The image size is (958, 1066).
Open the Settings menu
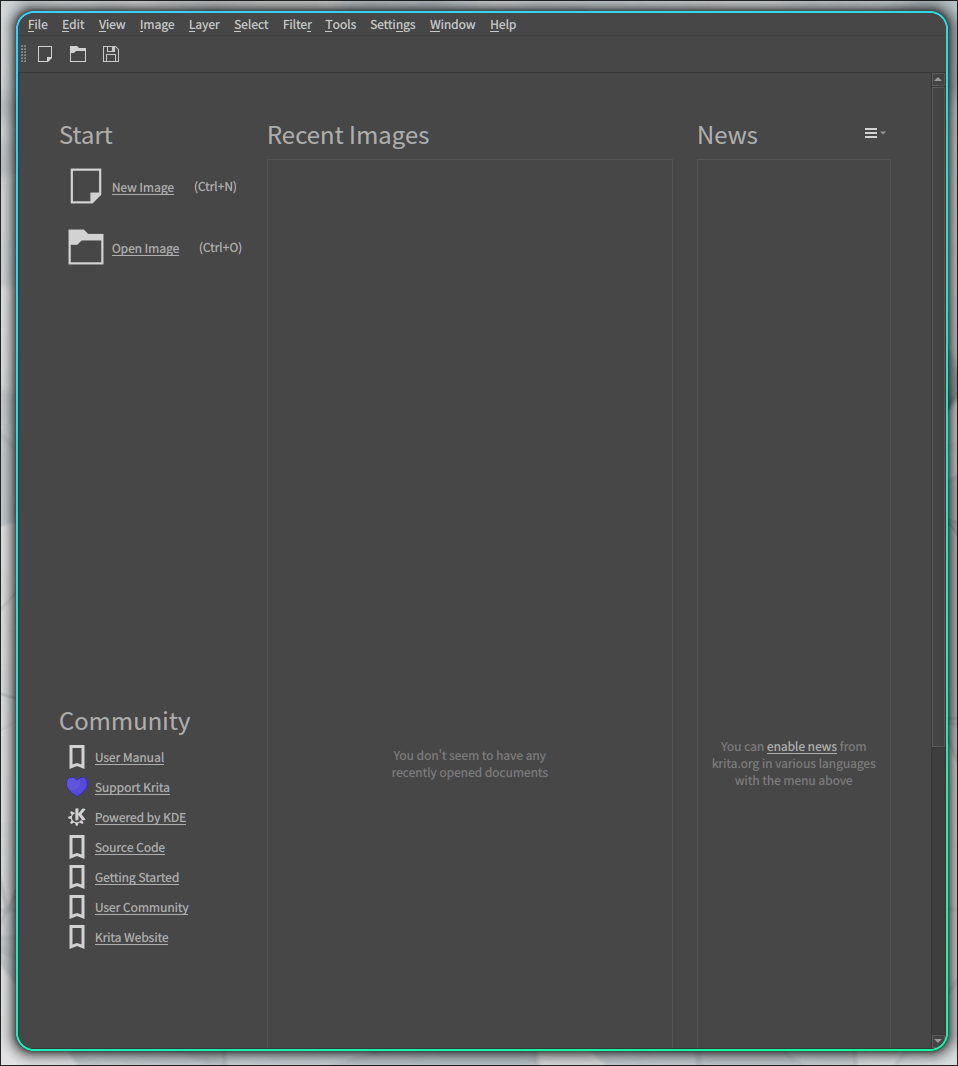(392, 25)
